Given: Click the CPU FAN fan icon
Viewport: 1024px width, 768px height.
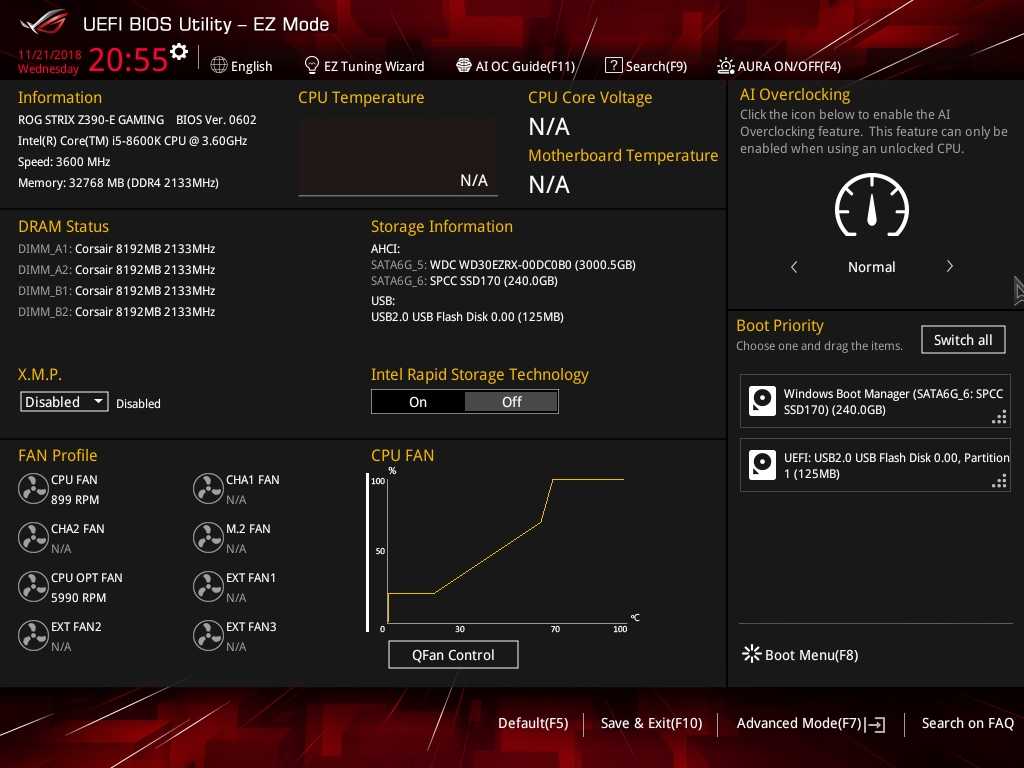Looking at the screenshot, I should coord(33,489).
